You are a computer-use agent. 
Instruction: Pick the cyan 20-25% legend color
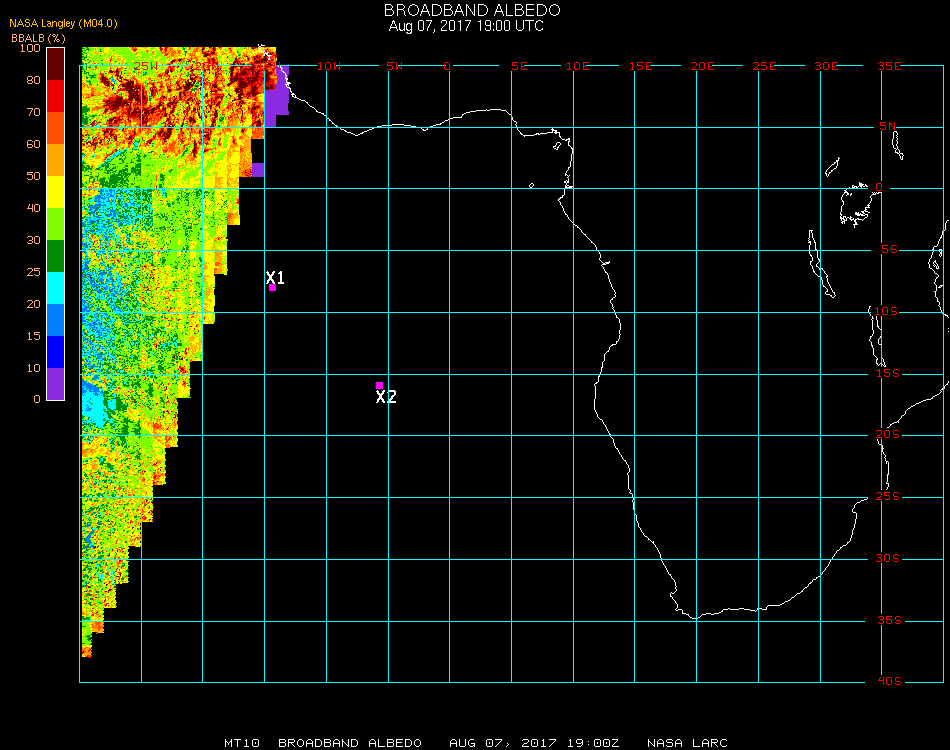coord(56,288)
